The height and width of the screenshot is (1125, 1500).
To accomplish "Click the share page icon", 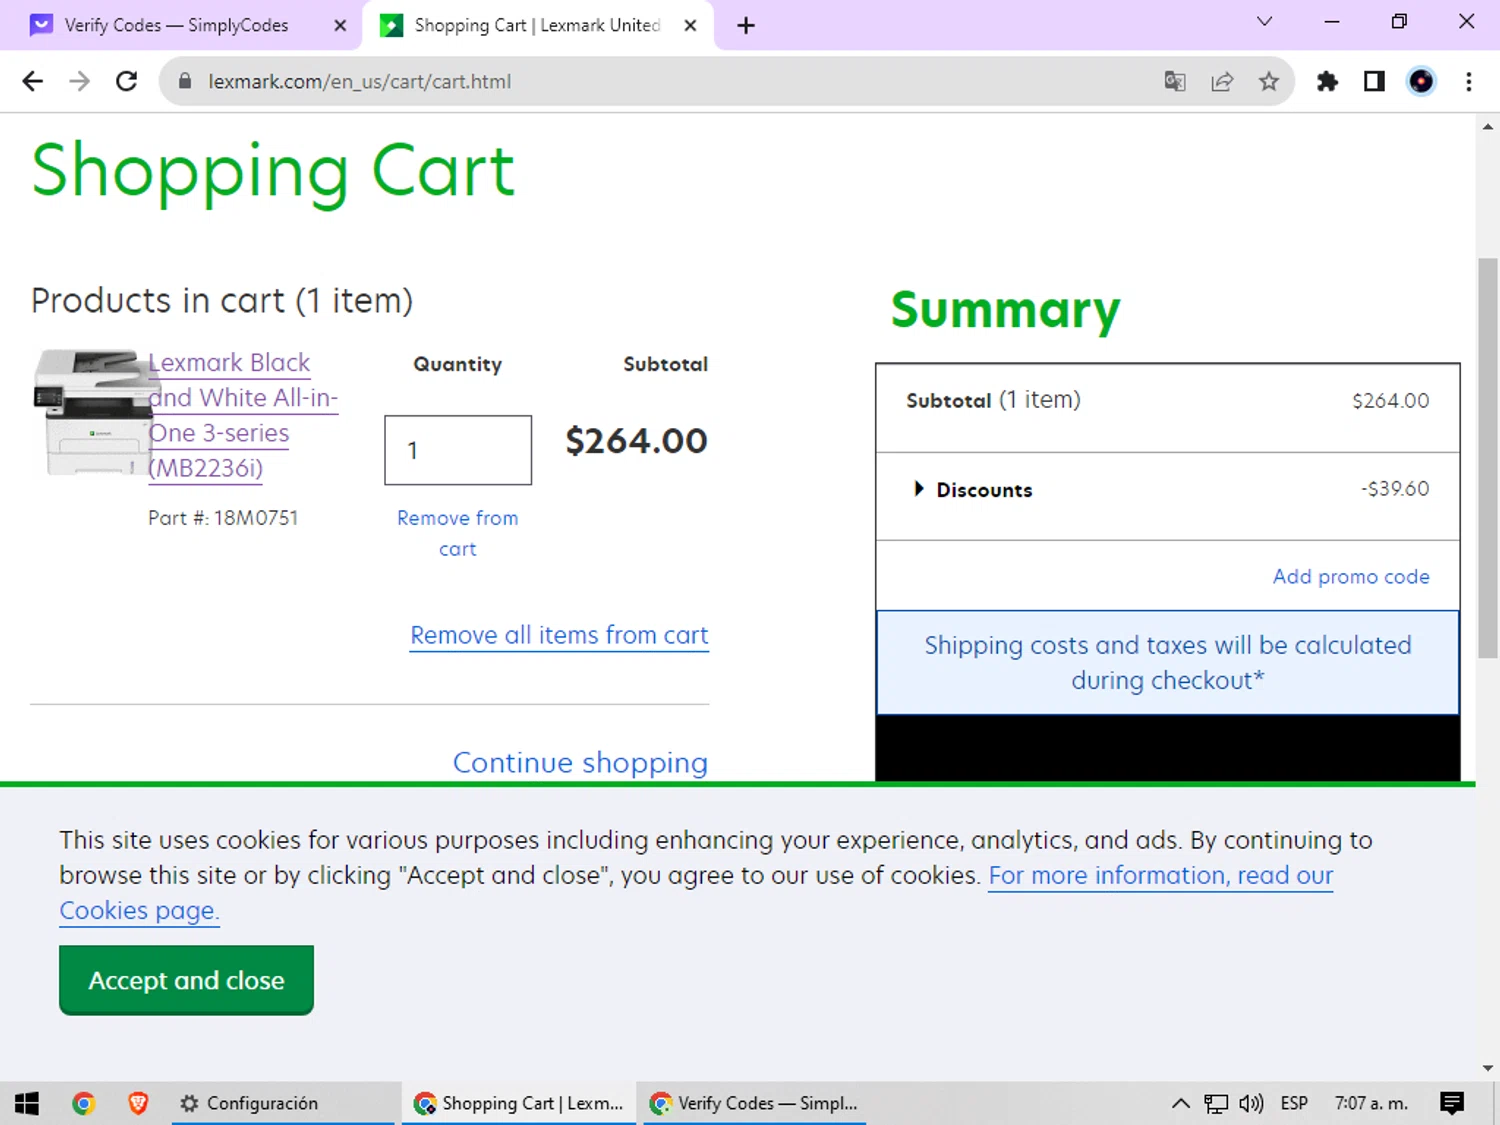I will point(1222,81).
